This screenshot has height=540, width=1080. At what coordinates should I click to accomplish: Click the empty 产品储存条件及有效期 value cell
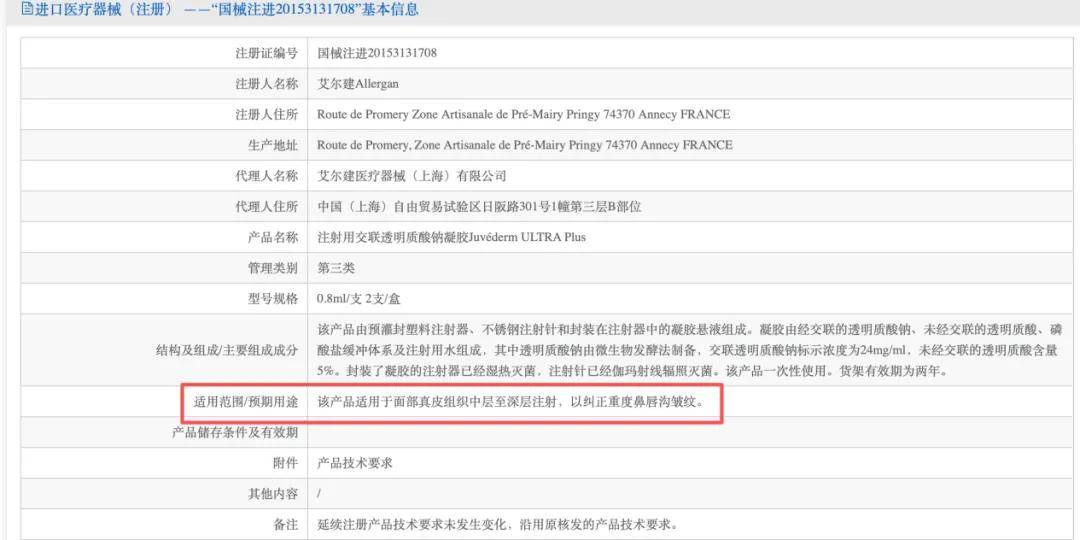(689, 433)
